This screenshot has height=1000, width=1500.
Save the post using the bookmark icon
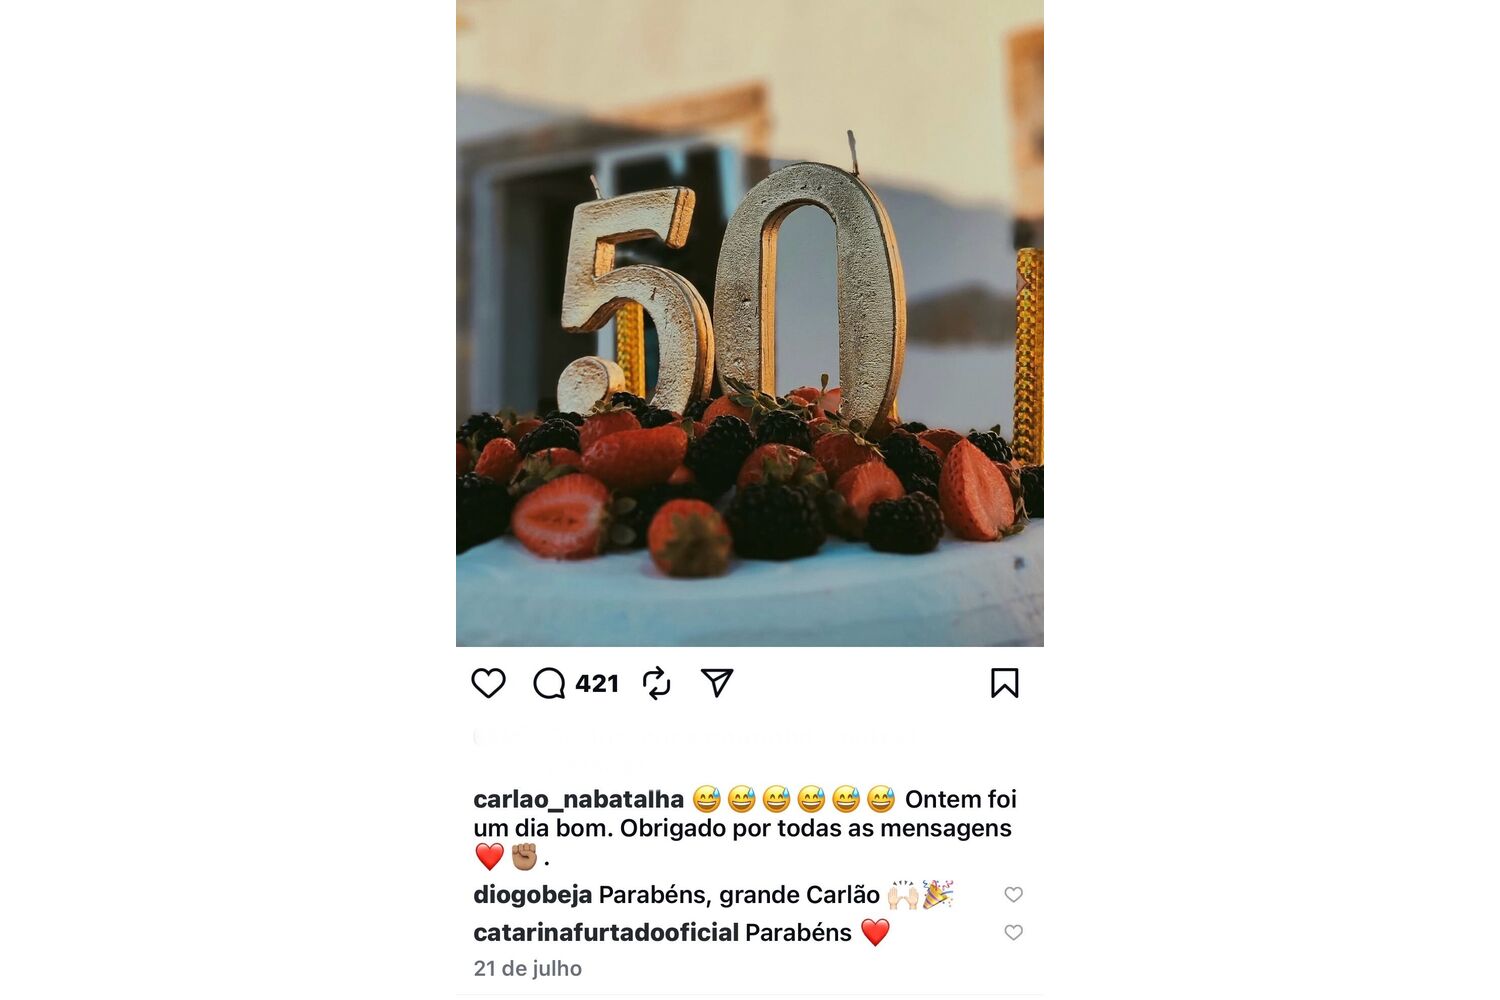pos(1004,683)
